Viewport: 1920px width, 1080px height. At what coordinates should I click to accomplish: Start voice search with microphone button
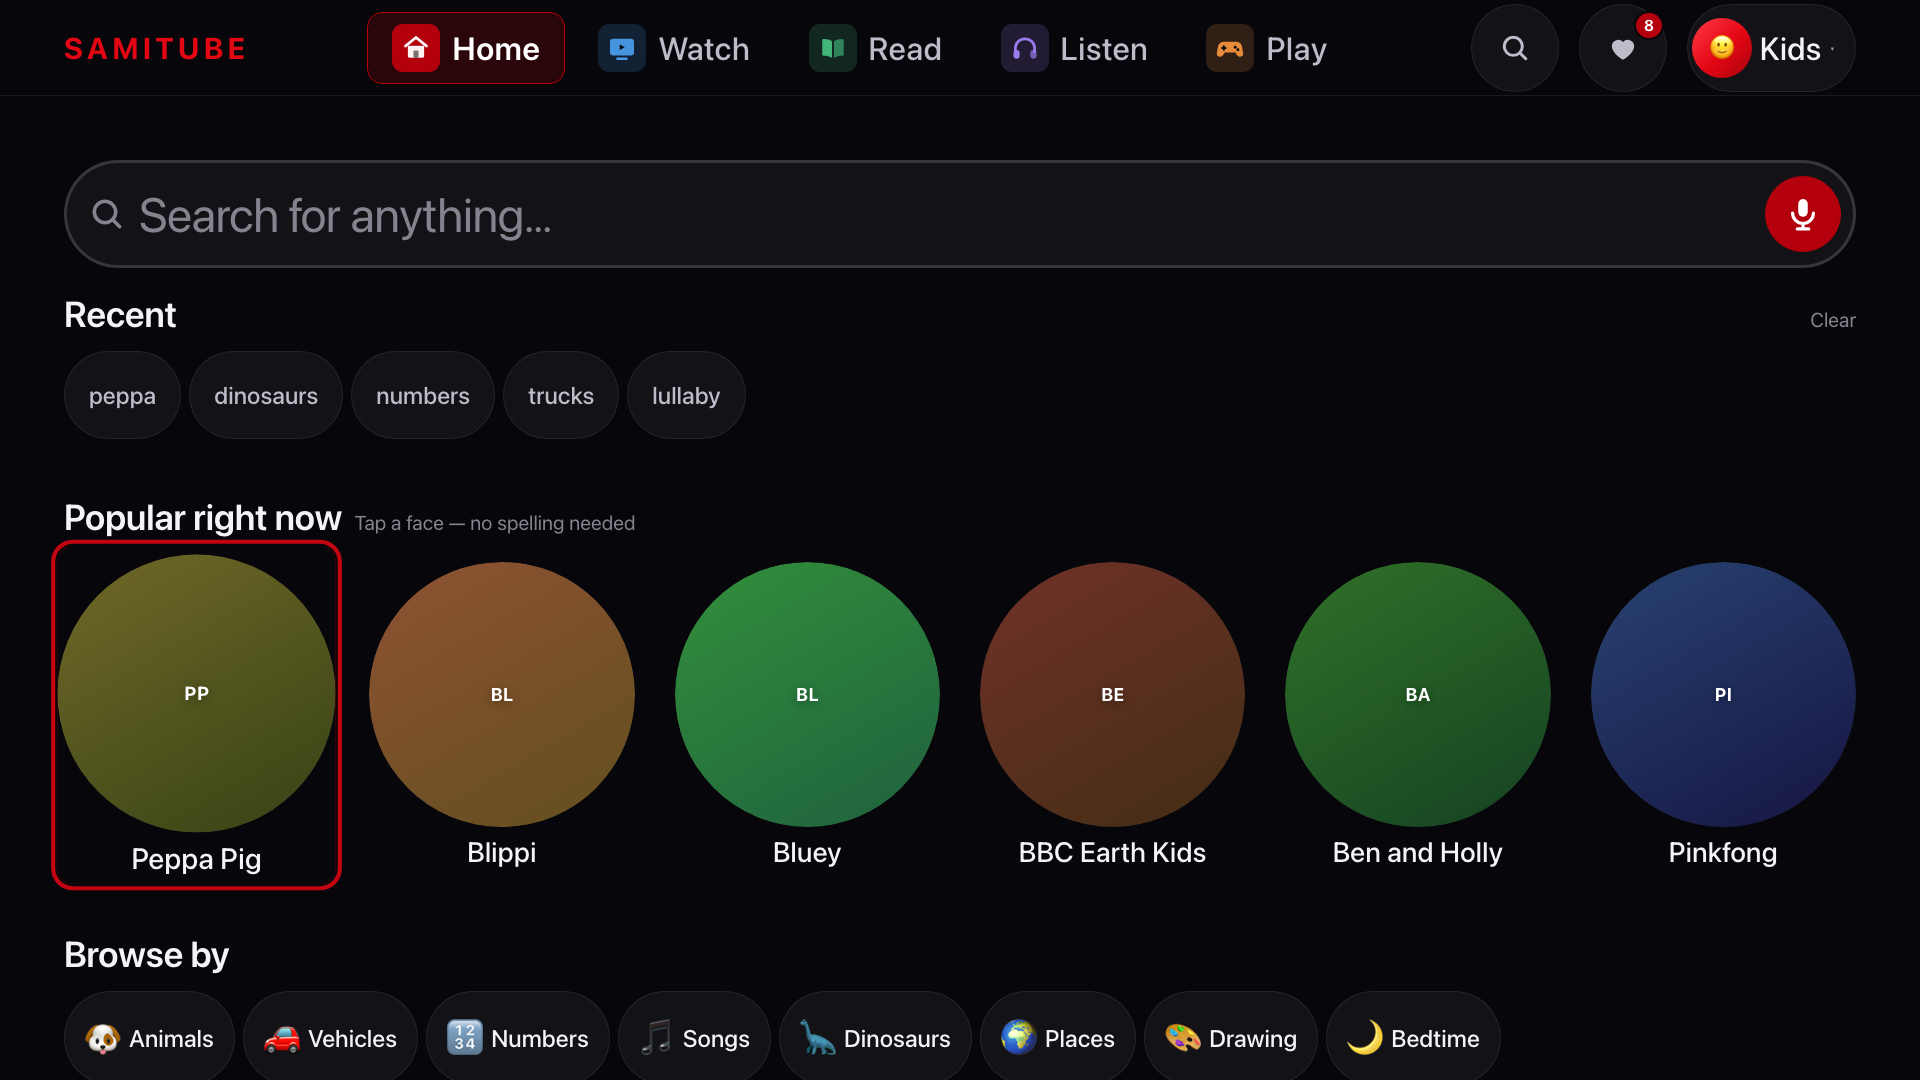[1803, 214]
